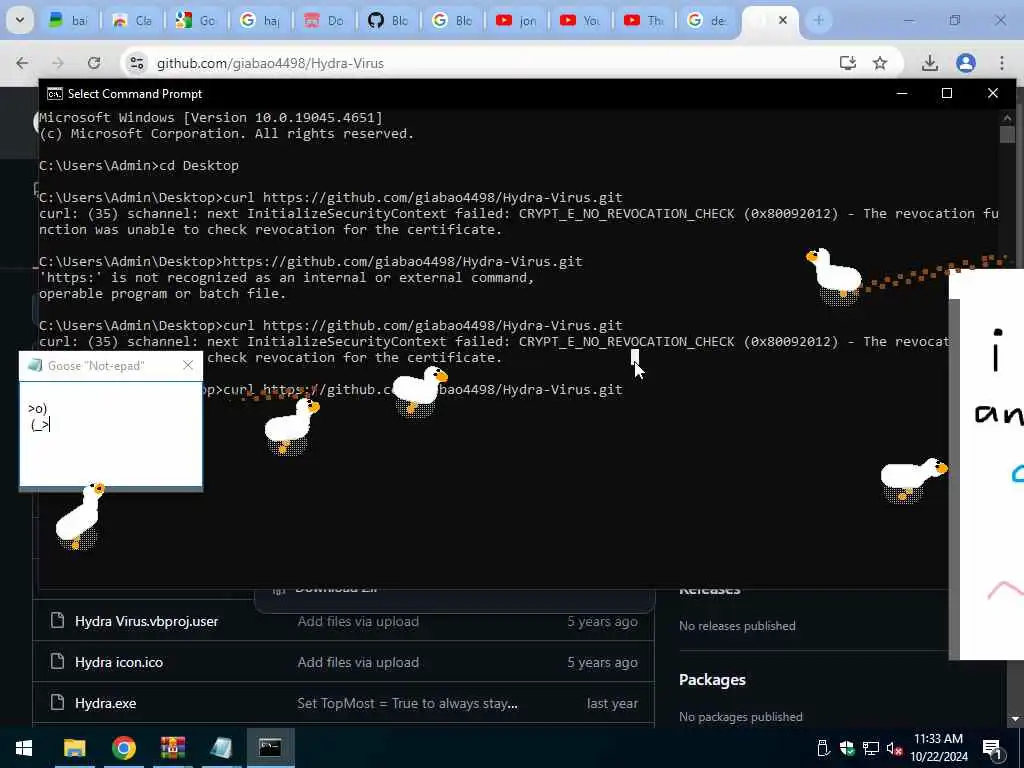Click the goose near the top right
1024x768 pixels.
click(834, 275)
